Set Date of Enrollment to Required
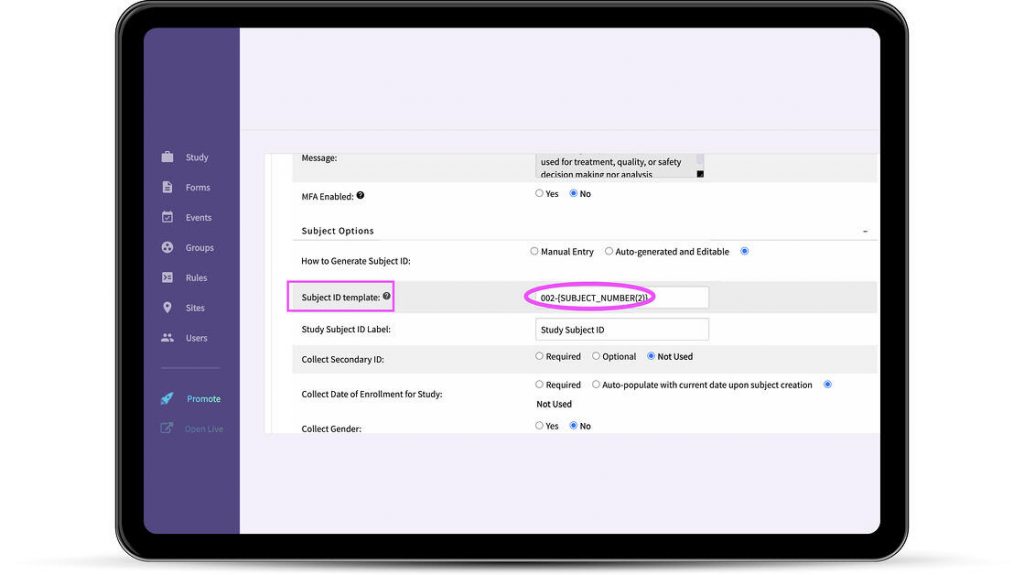Image resolution: width=1024 pixels, height=575 pixels. 539,384
